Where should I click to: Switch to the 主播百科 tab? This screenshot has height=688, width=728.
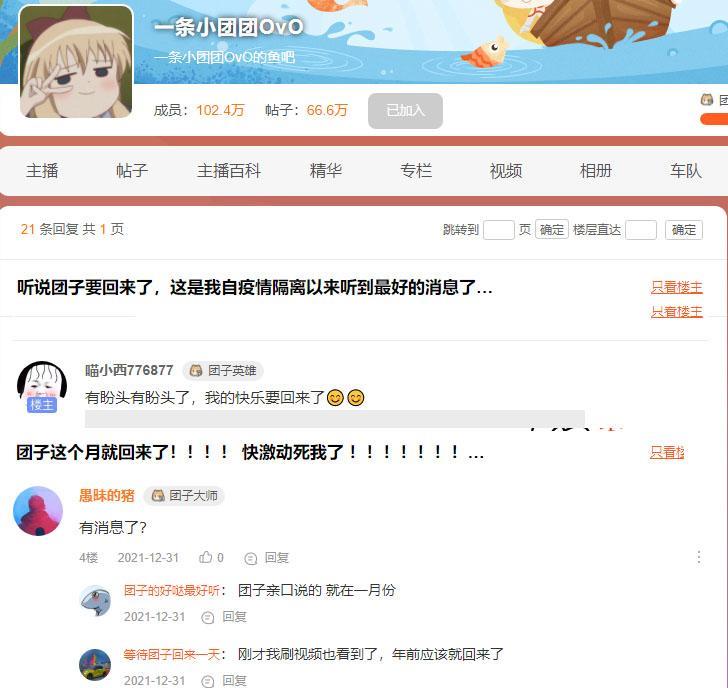(x=229, y=171)
